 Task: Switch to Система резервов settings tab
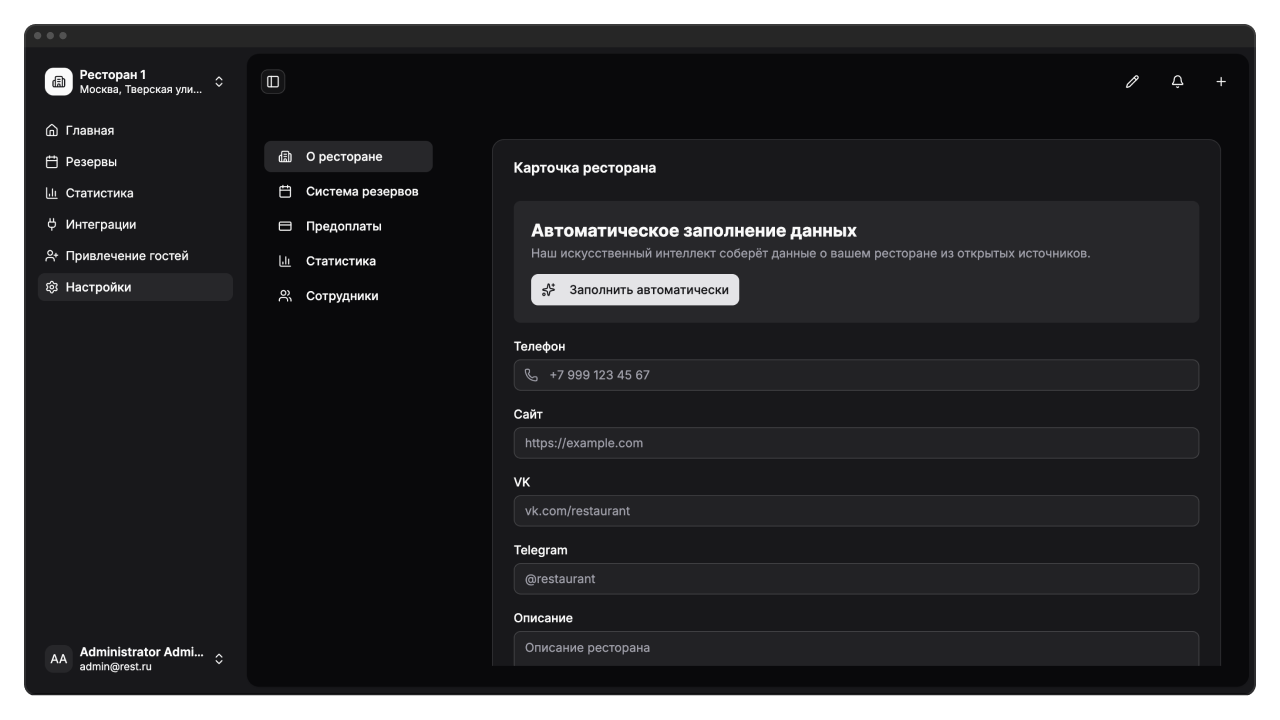(x=361, y=192)
